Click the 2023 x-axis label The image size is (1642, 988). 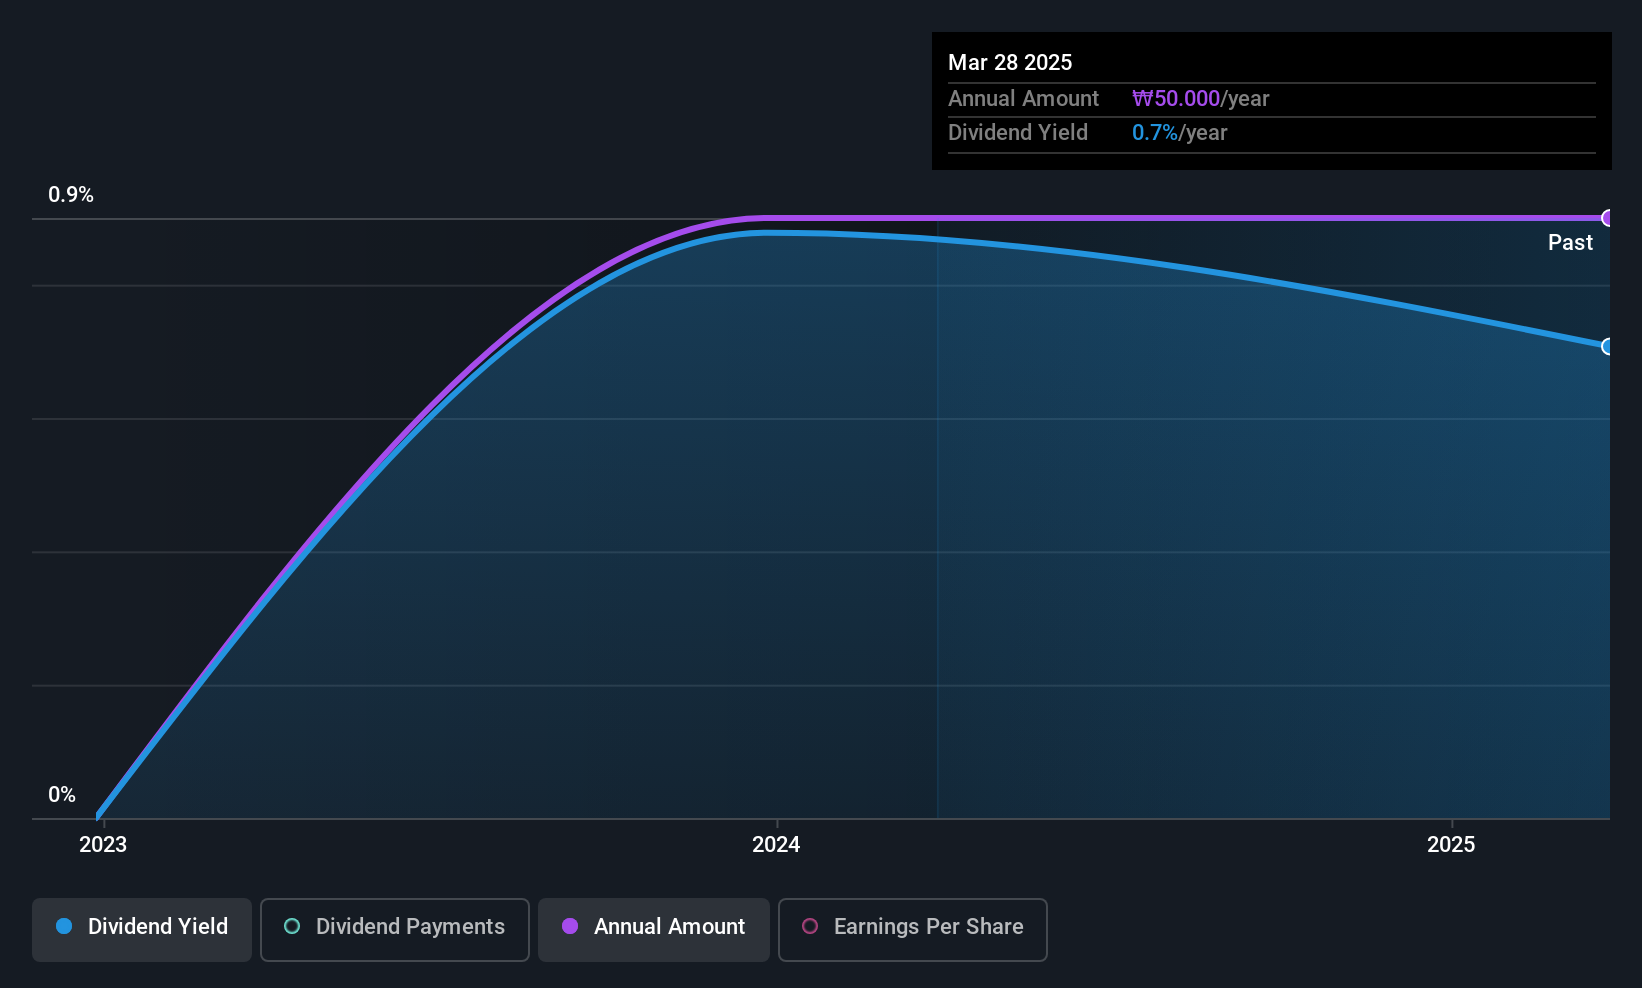click(x=103, y=845)
